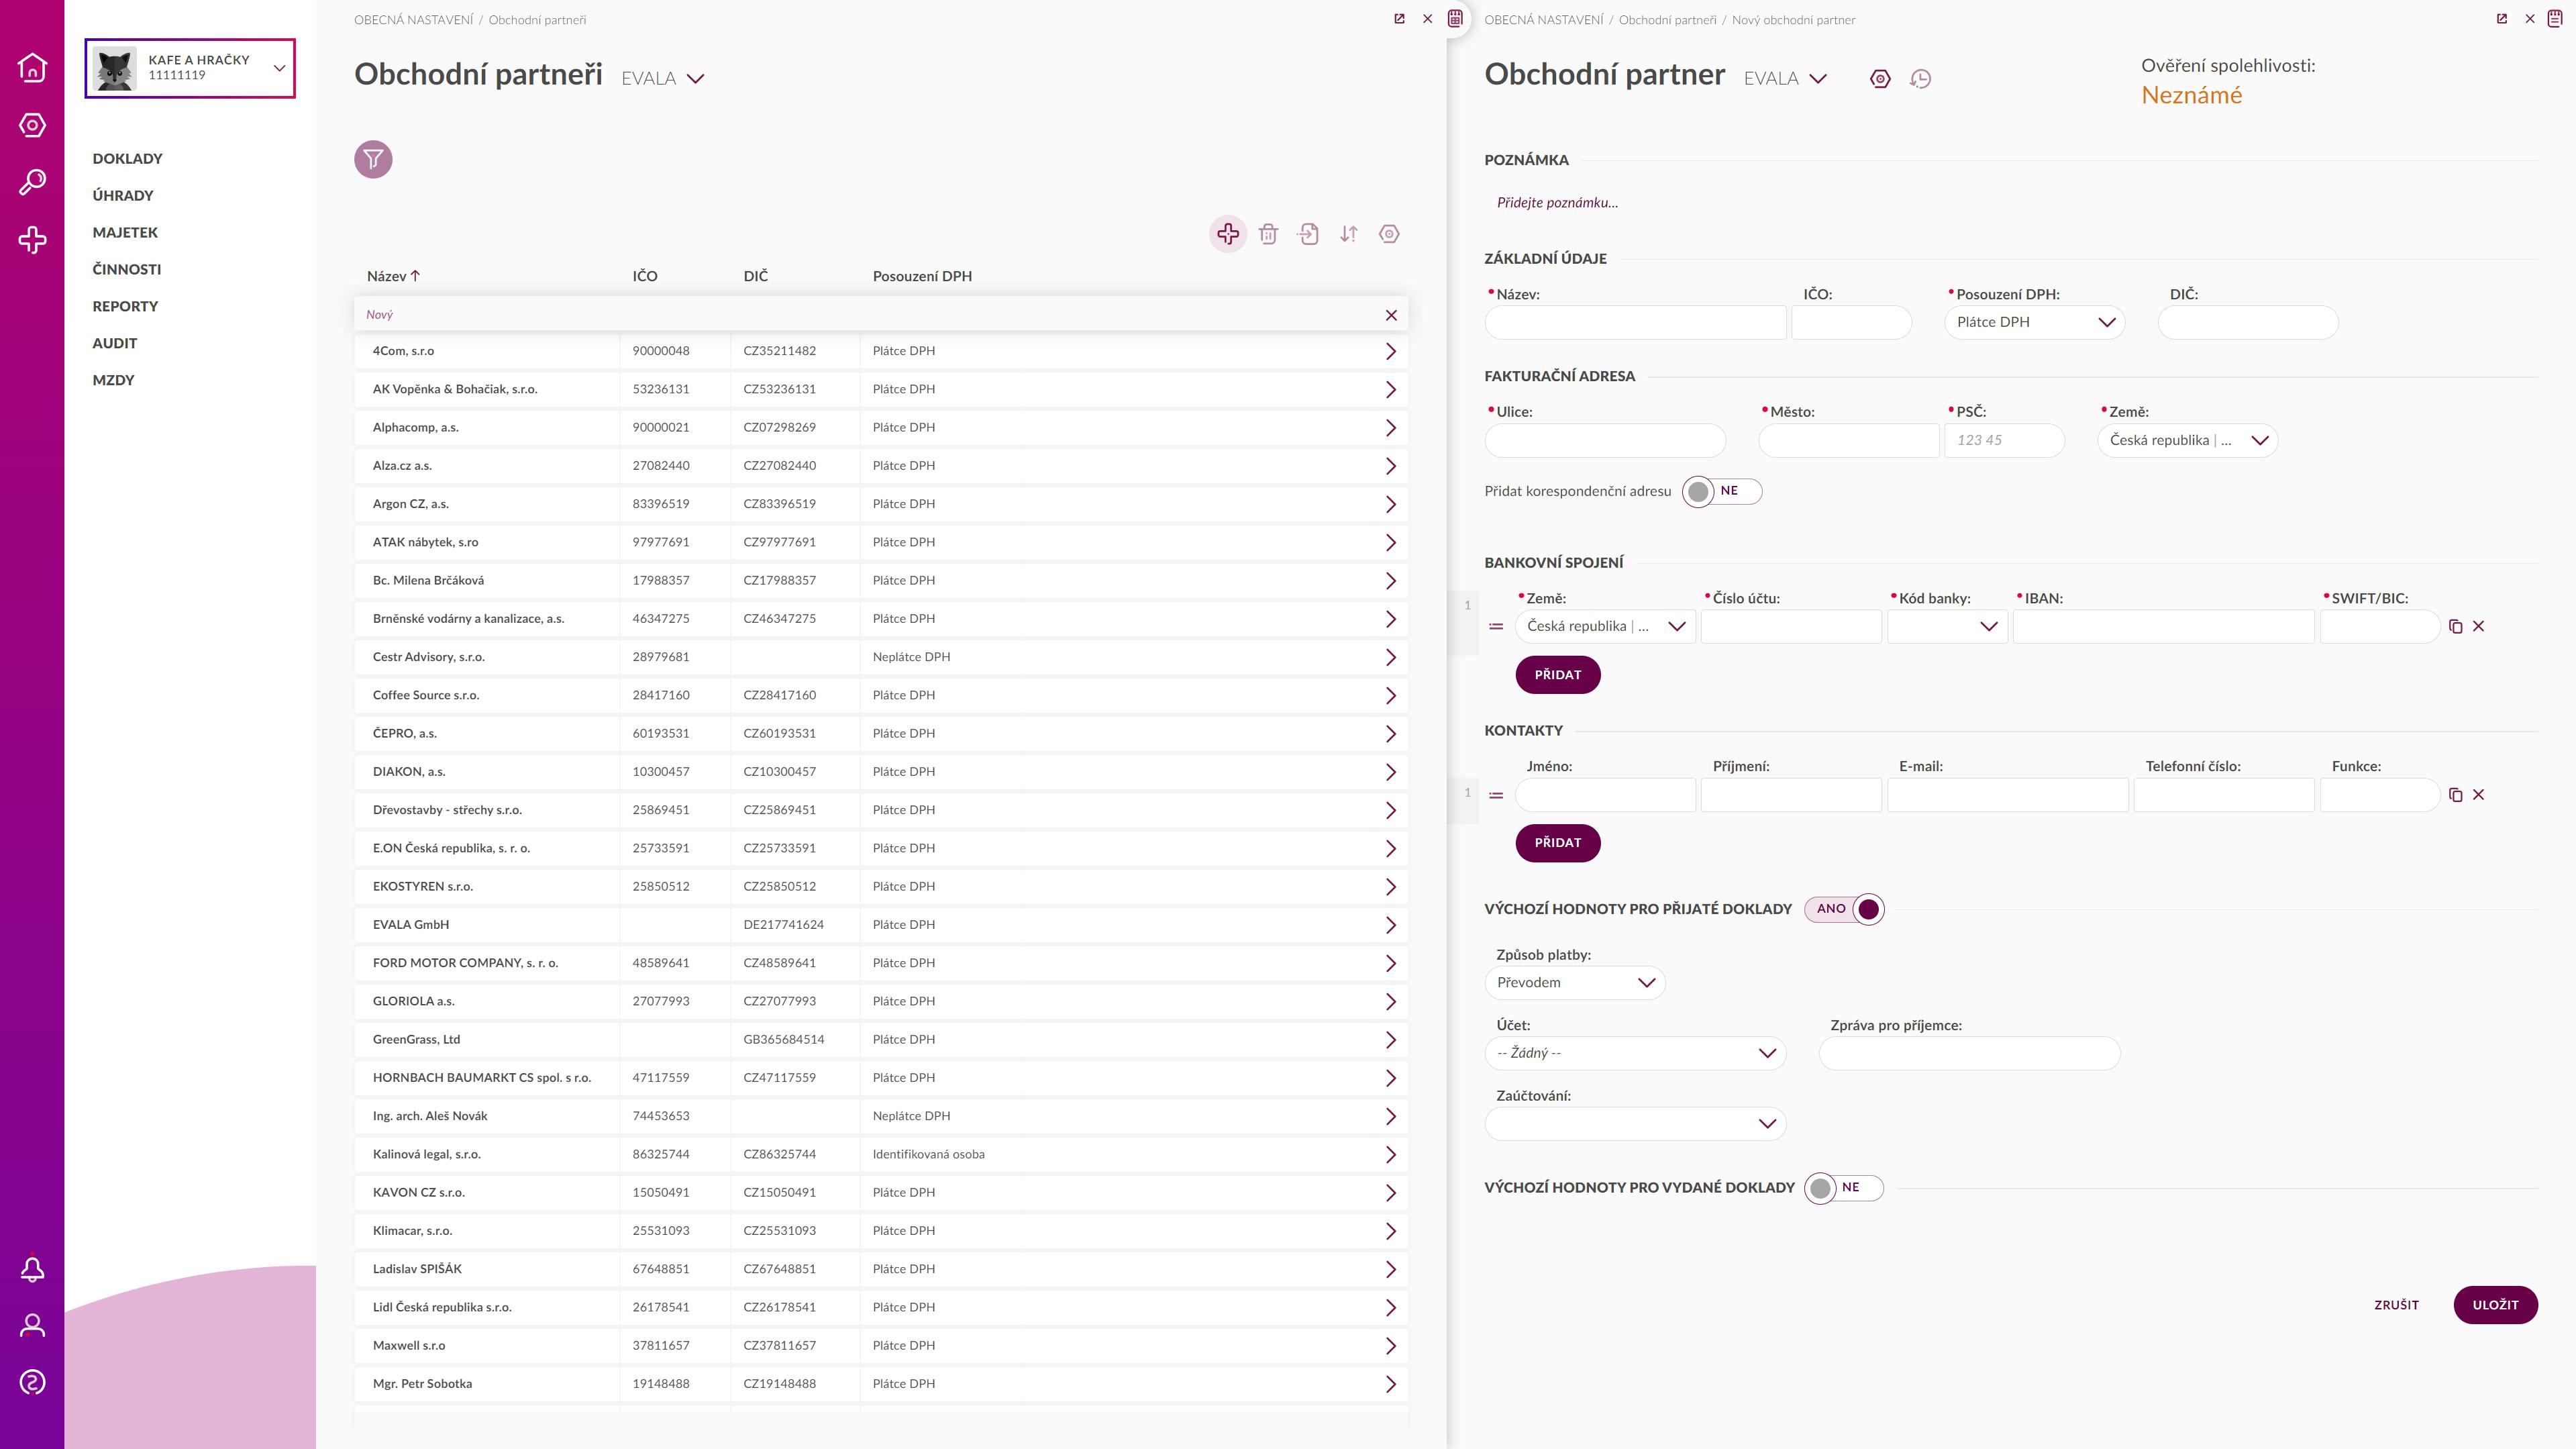
Task: Click the sort arrows icon in list toolbar
Action: pyautogui.click(x=1349, y=234)
